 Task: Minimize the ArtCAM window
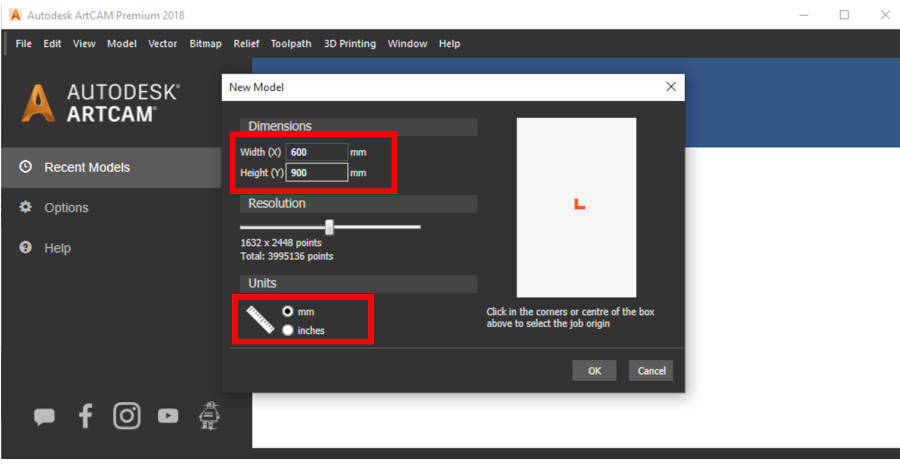pyautogui.click(x=804, y=16)
